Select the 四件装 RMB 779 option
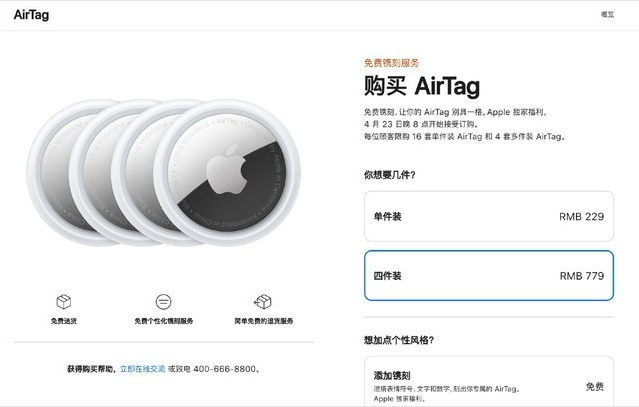Image resolution: width=639 pixels, height=407 pixels. click(x=489, y=276)
